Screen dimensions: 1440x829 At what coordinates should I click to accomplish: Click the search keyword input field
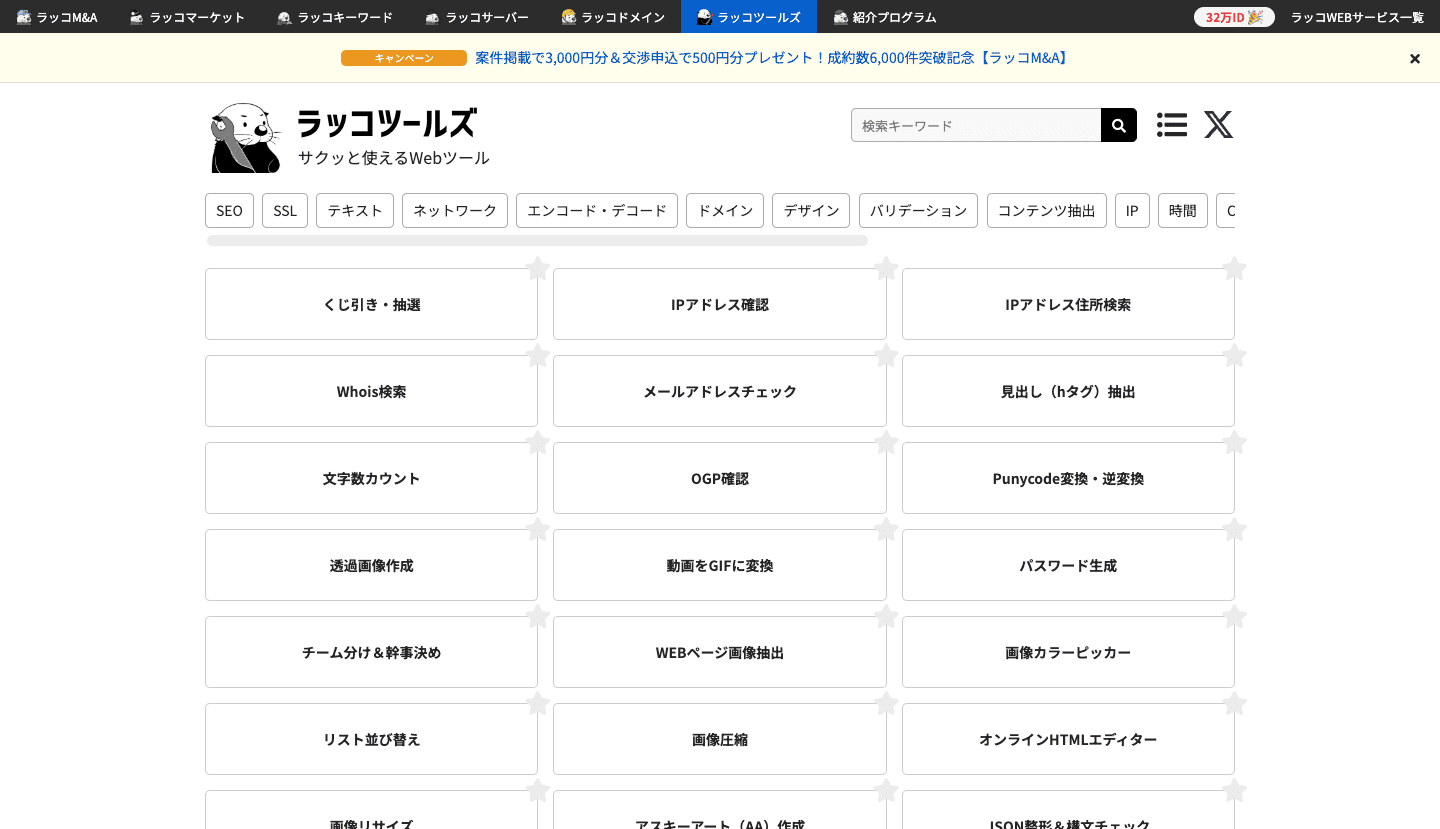tap(975, 125)
